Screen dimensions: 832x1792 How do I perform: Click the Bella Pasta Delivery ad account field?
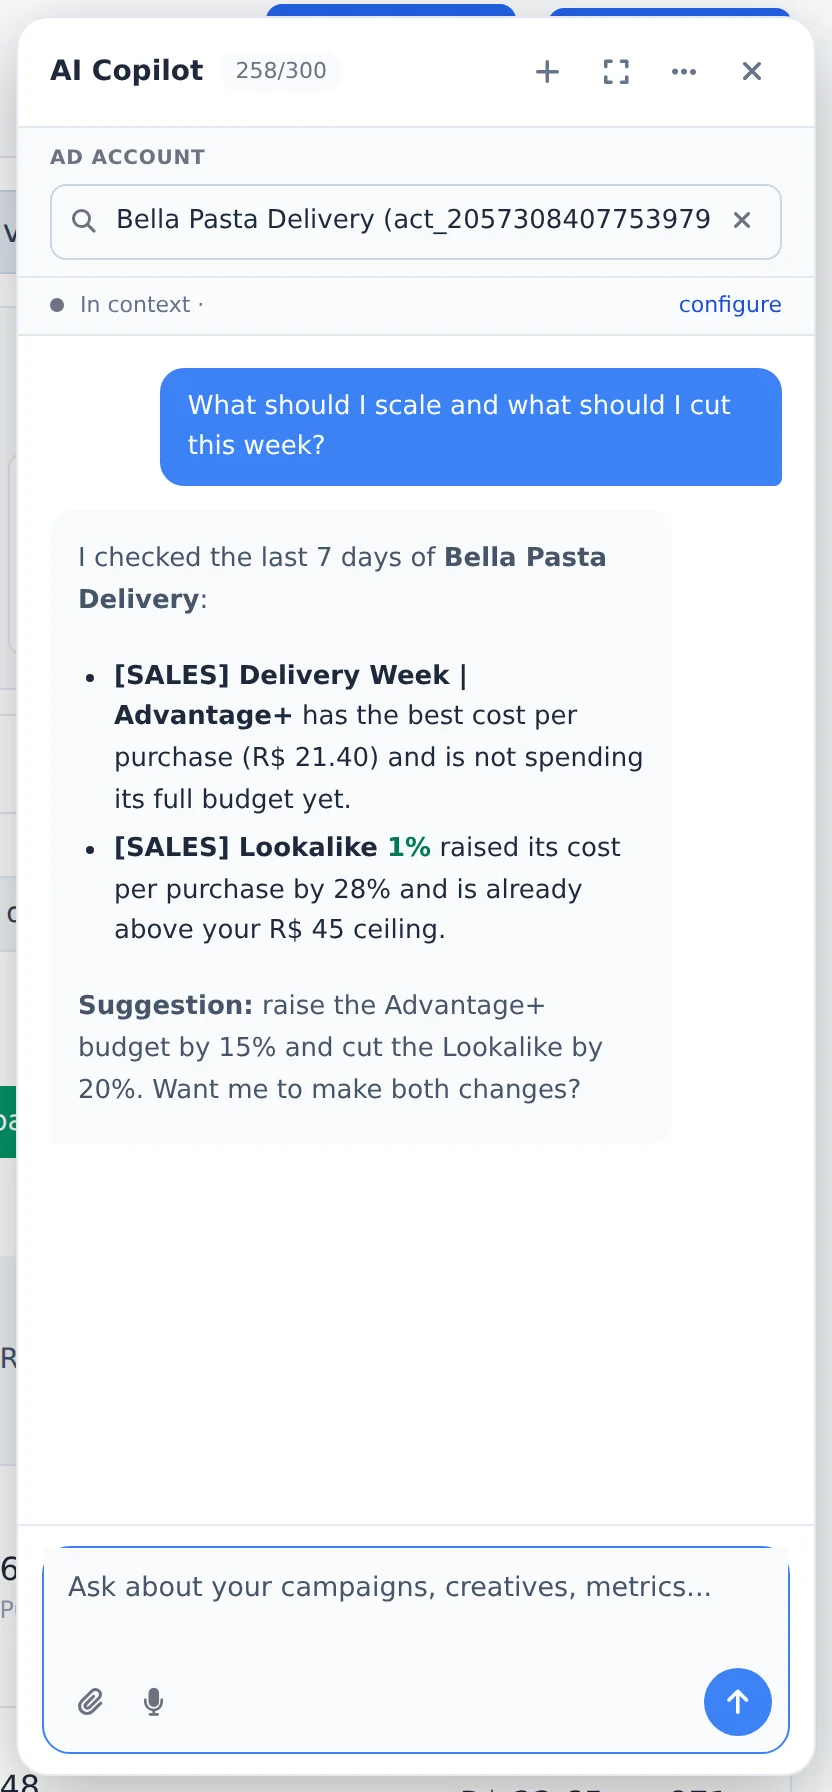pos(416,222)
